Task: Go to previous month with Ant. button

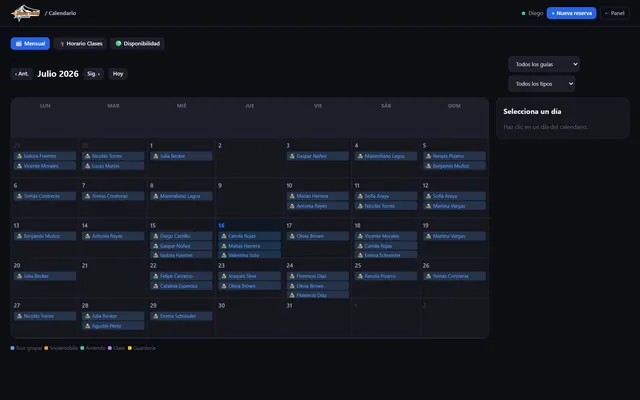Action: [x=22, y=74]
